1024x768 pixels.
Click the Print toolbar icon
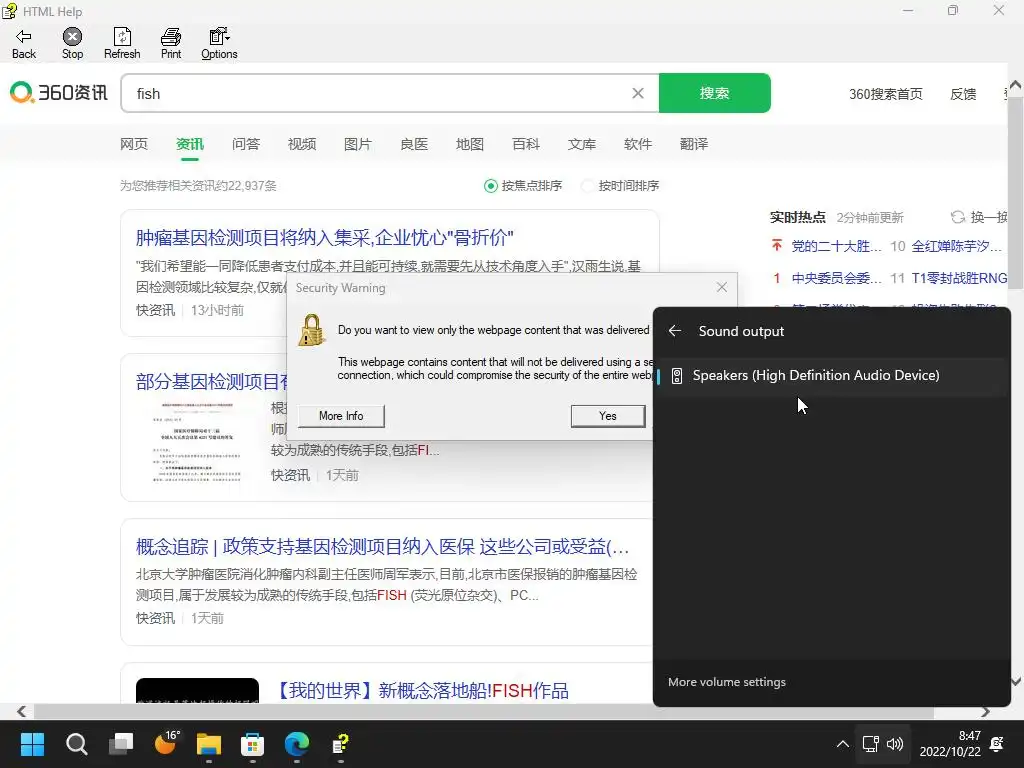click(x=171, y=44)
